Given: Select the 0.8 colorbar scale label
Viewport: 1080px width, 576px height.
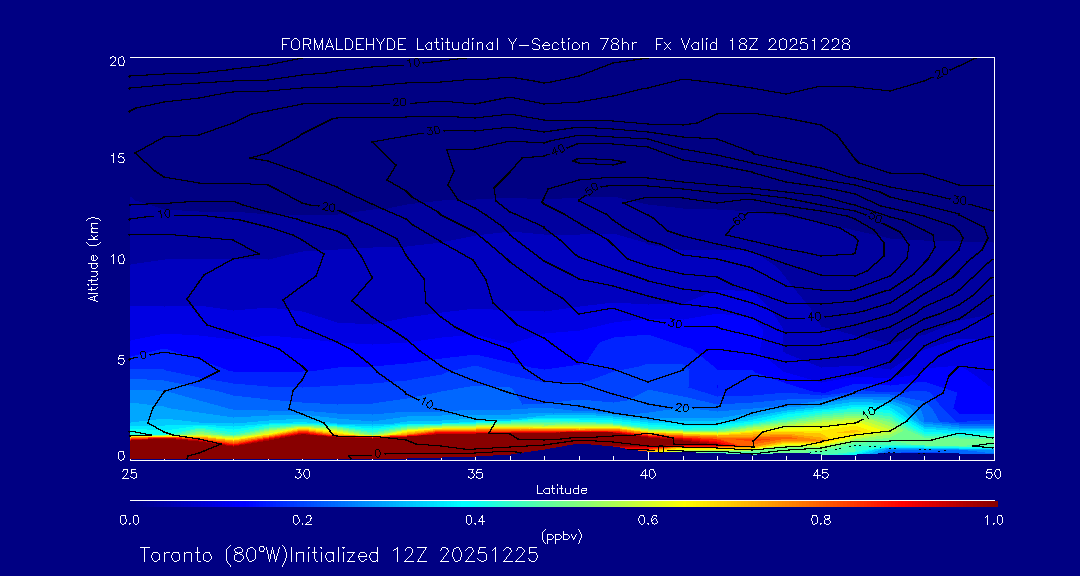Looking at the screenshot, I should [x=821, y=520].
